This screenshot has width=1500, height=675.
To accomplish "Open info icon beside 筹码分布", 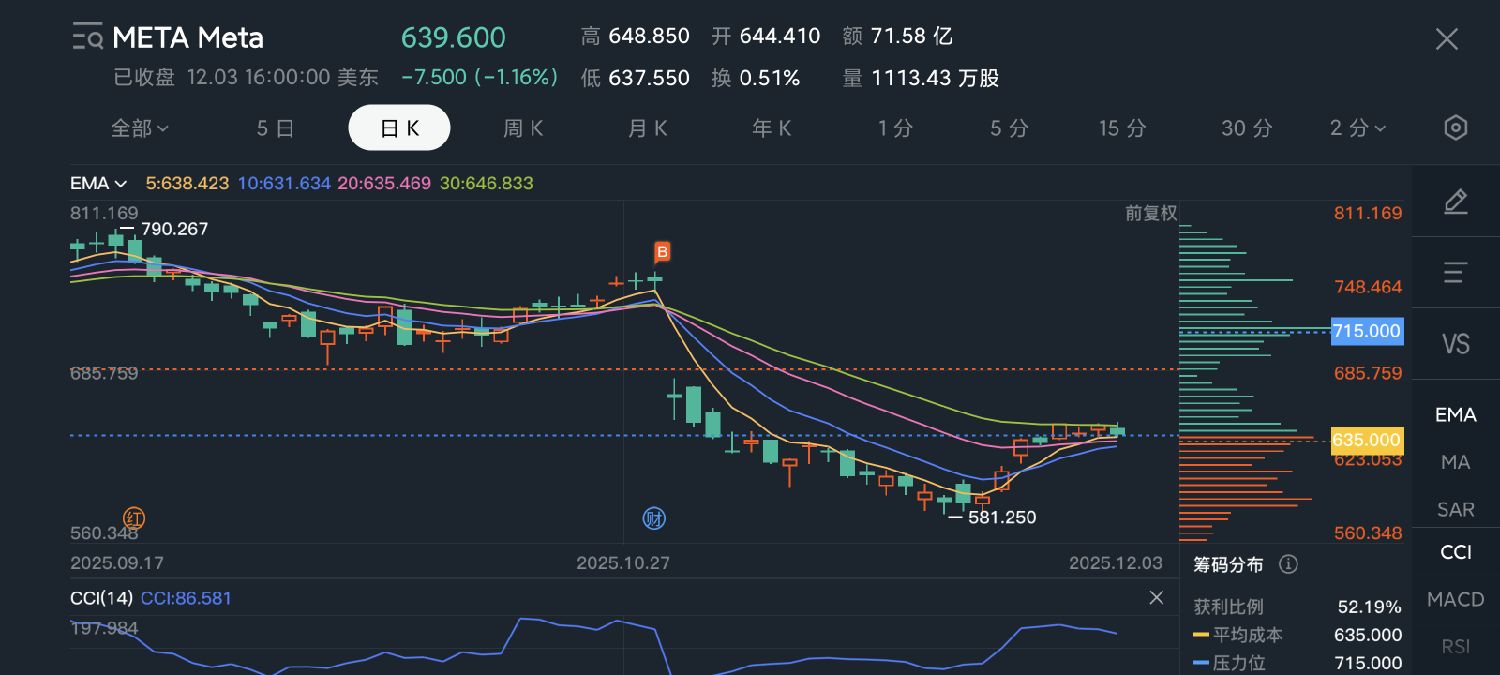I will (1288, 565).
